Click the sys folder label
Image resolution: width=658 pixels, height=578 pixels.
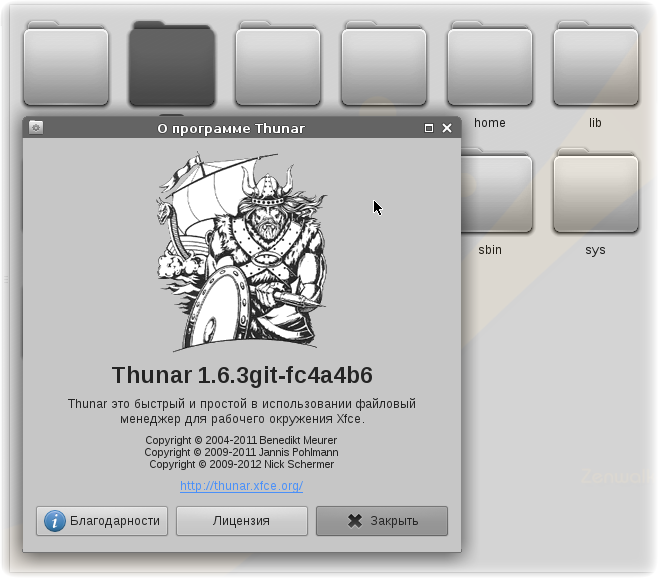click(595, 250)
